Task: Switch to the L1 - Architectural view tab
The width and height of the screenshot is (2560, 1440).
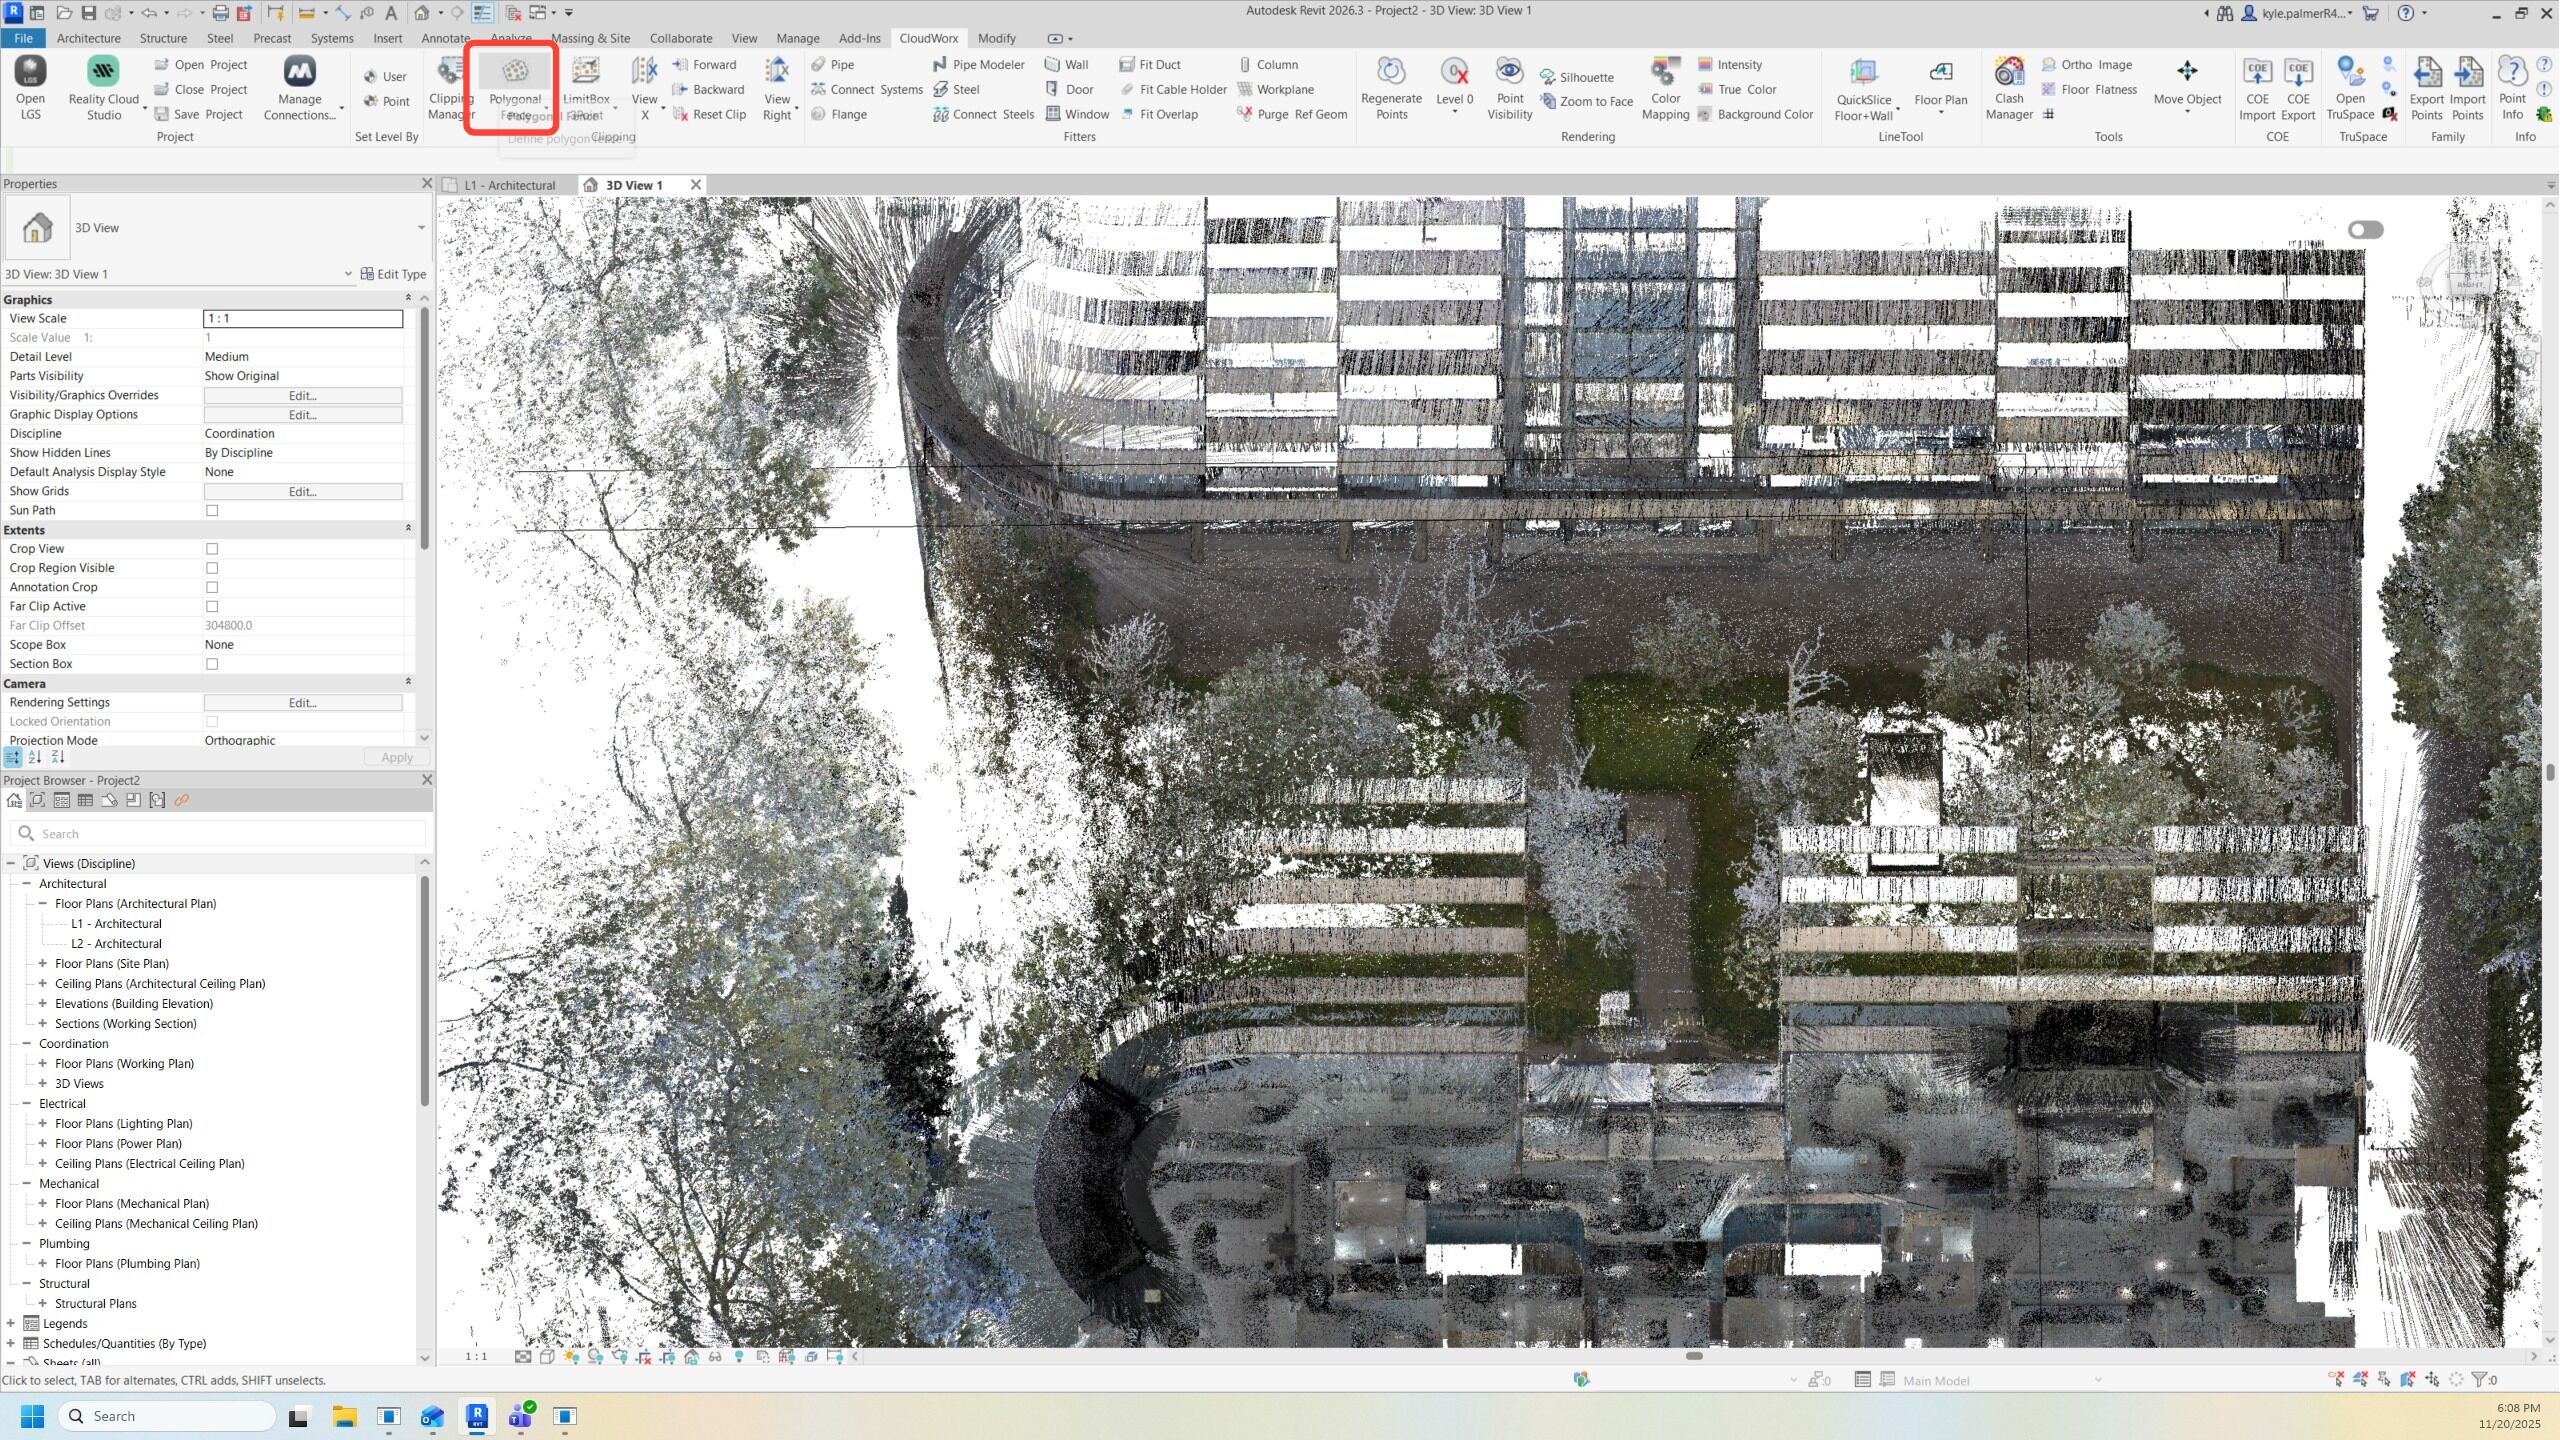Action: pos(508,185)
